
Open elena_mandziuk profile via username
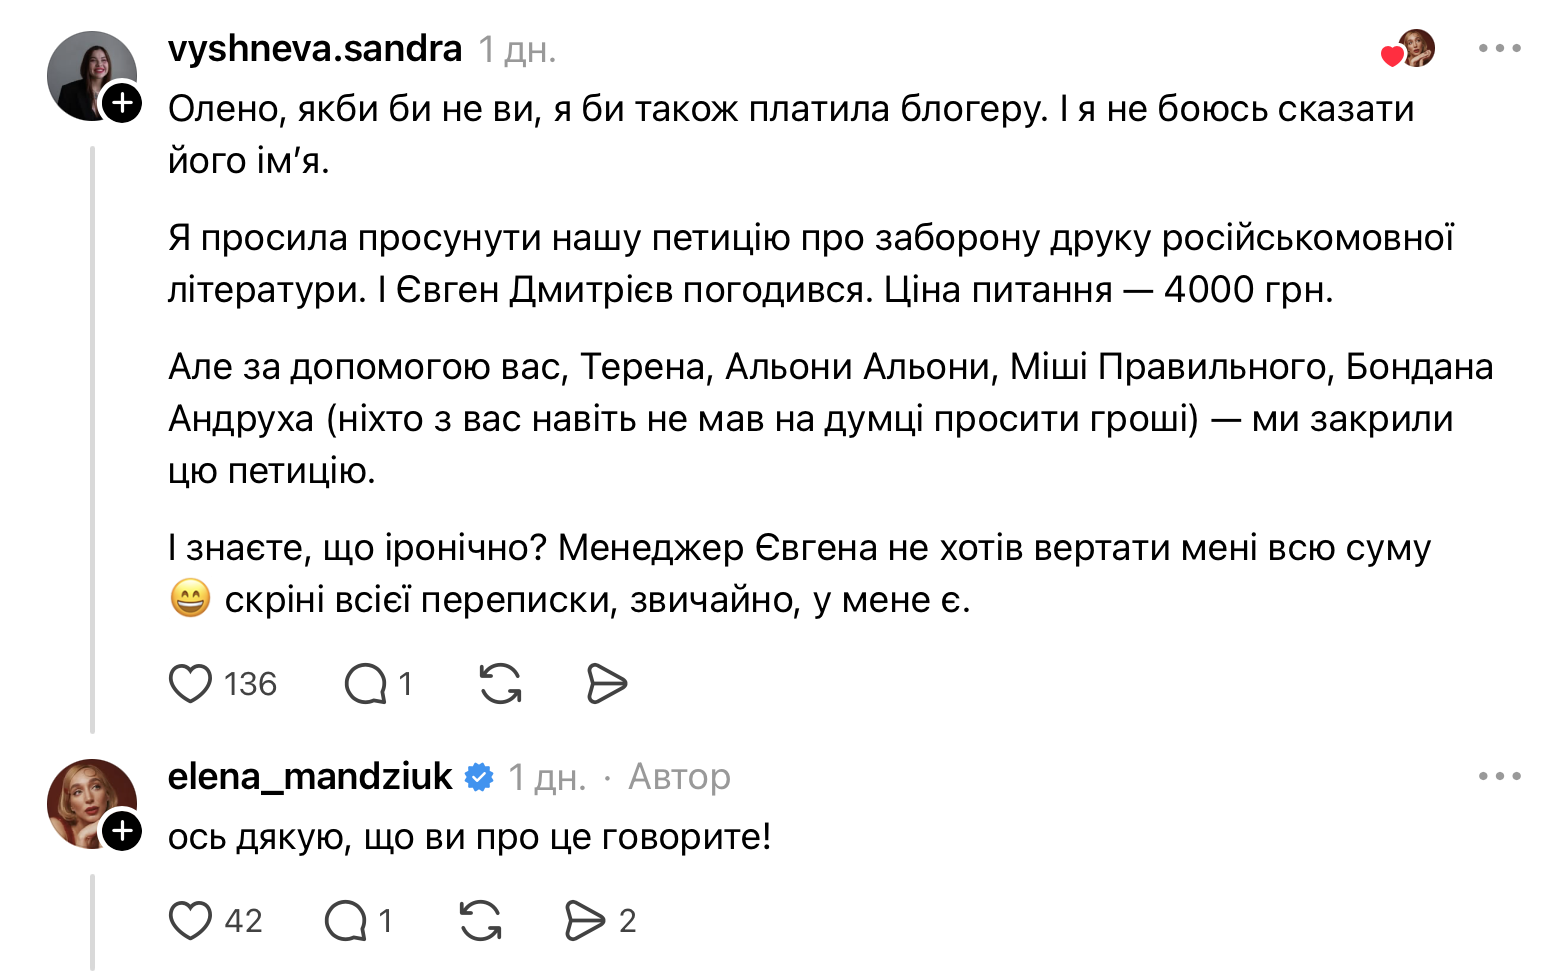click(x=310, y=776)
